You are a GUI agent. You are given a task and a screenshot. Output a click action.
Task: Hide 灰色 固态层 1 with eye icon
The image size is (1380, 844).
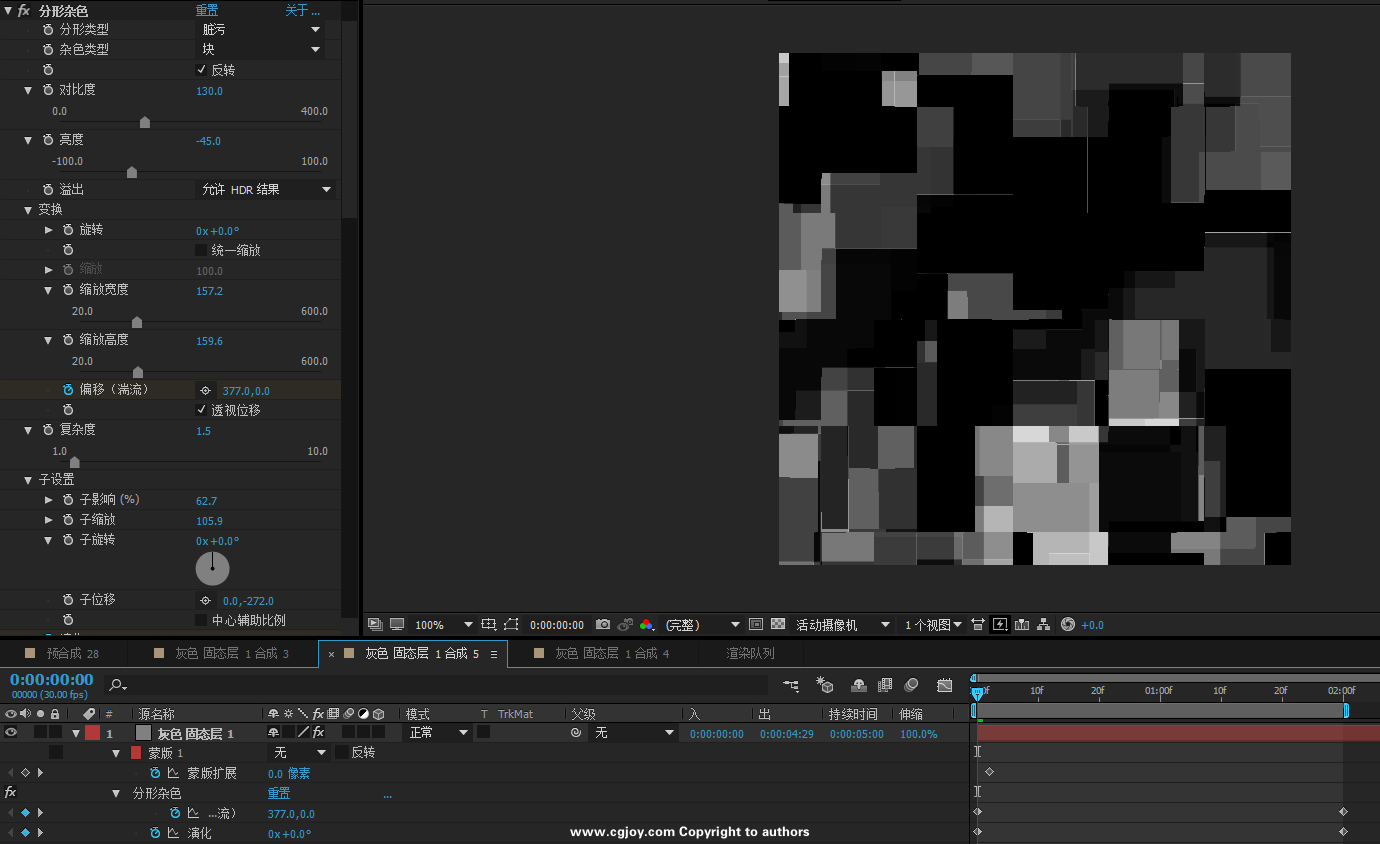point(11,733)
